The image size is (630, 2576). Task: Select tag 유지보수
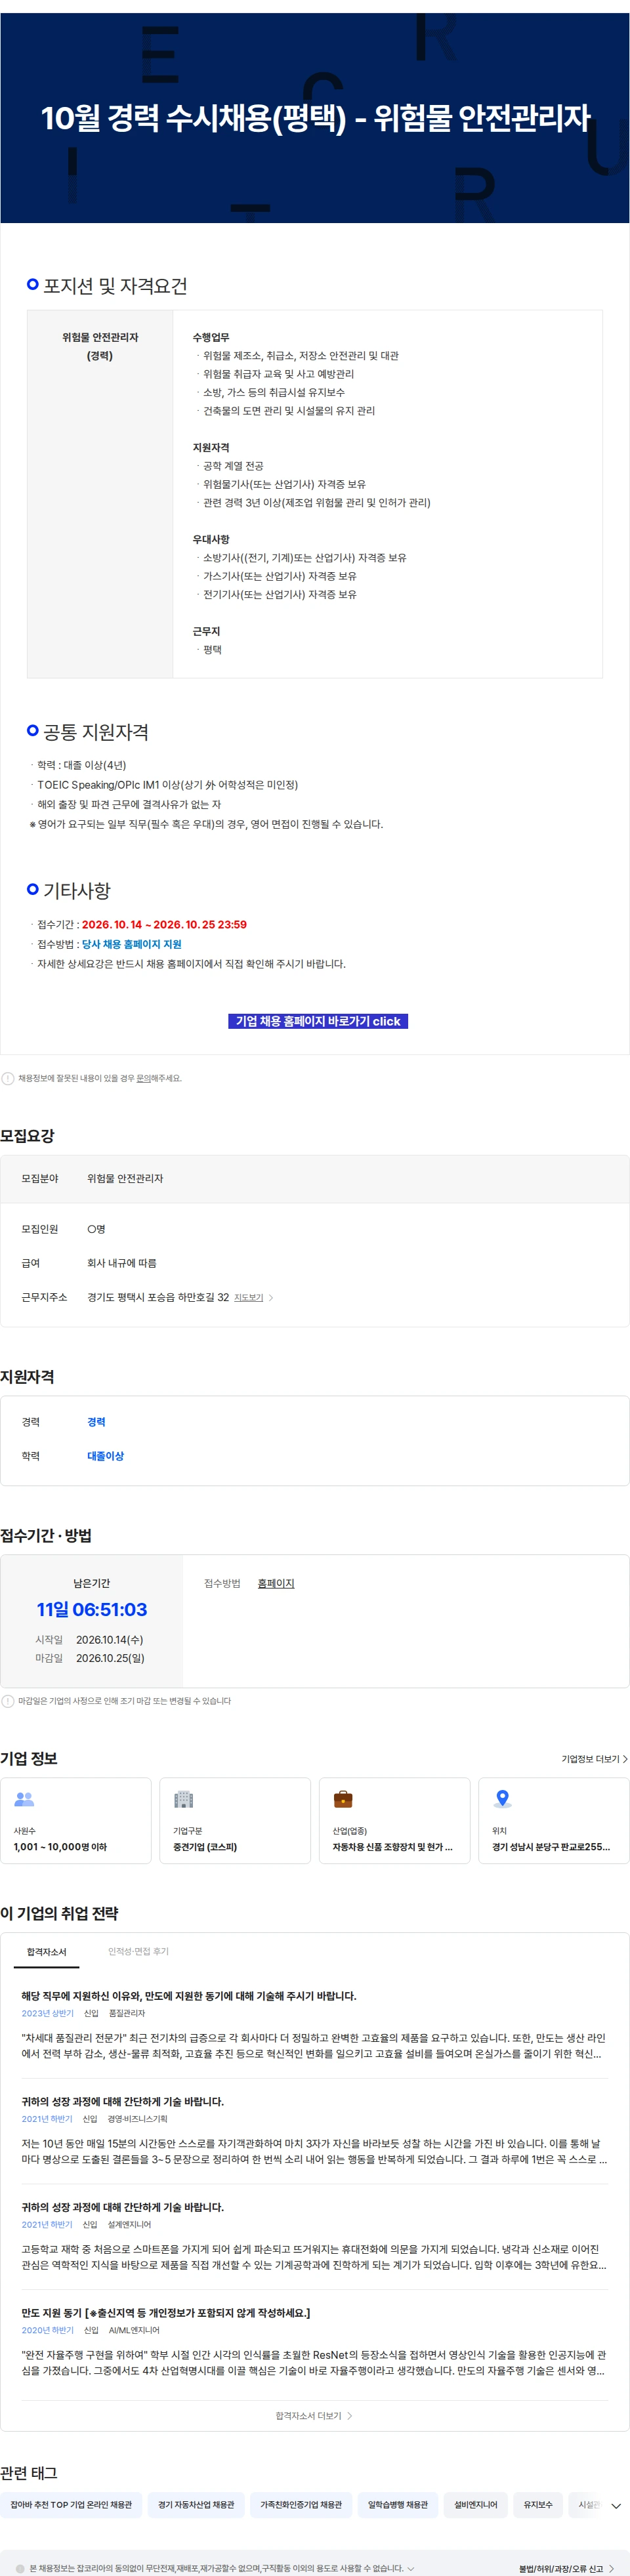[x=538, y=2505]
